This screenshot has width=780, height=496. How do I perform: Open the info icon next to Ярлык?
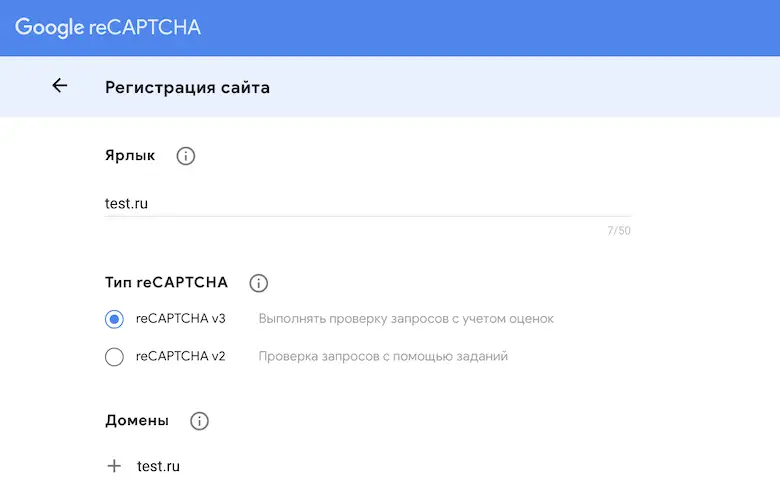(186, 156)
